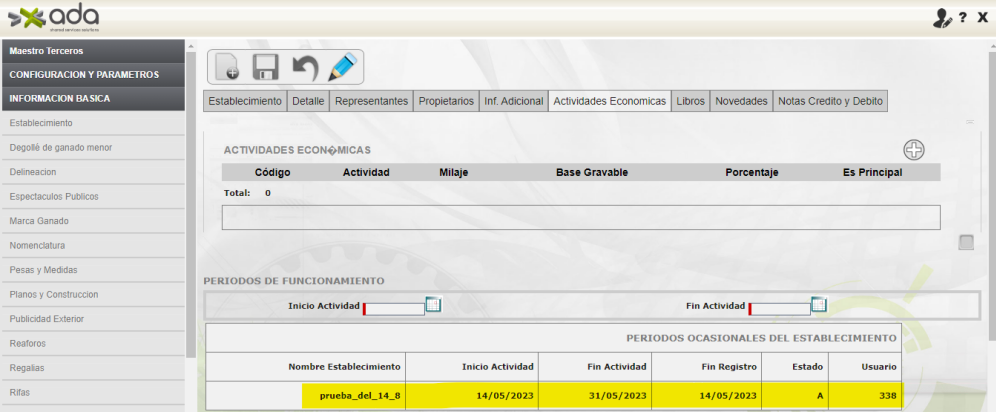
Task: Click the user profile icon at top right
Action: 941,18
